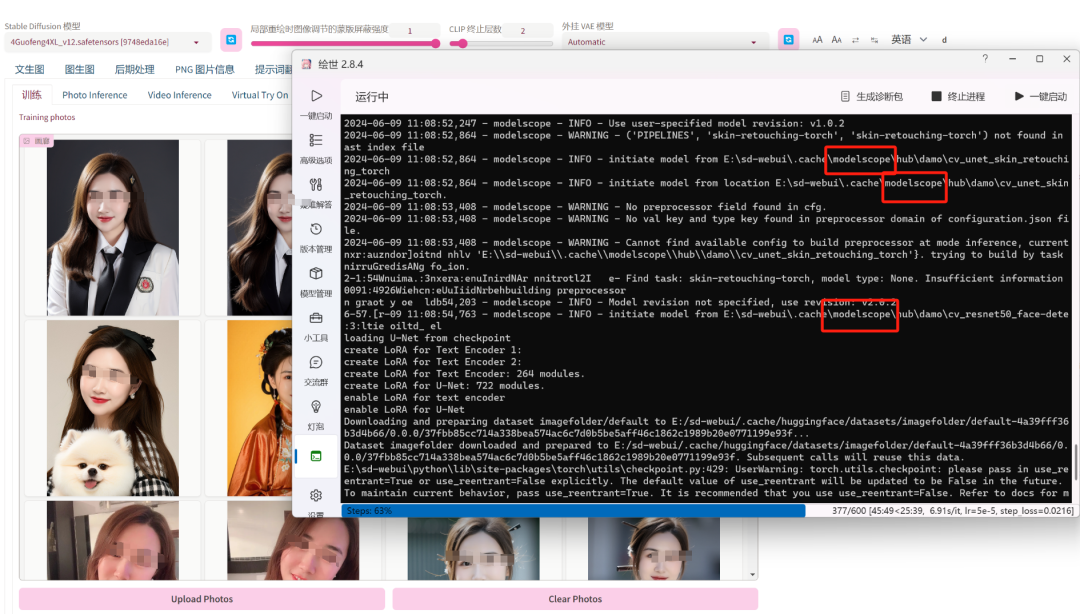The image size is (1080, 614).
Task: Open 模型管理 model management in sidebar
Action: (316, 281)
